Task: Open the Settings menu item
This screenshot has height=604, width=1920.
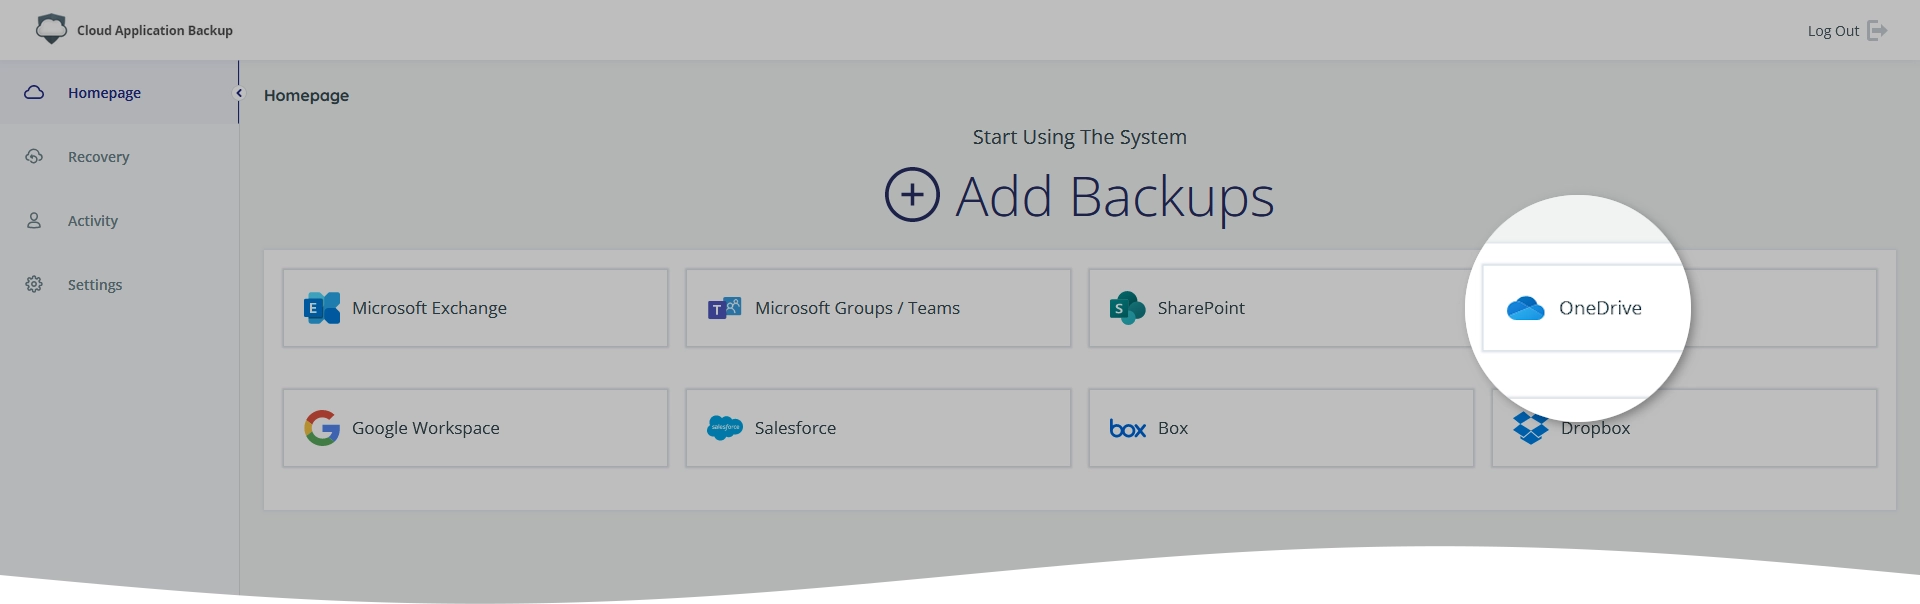Action: pyautogui.click(x=119, y=284)
